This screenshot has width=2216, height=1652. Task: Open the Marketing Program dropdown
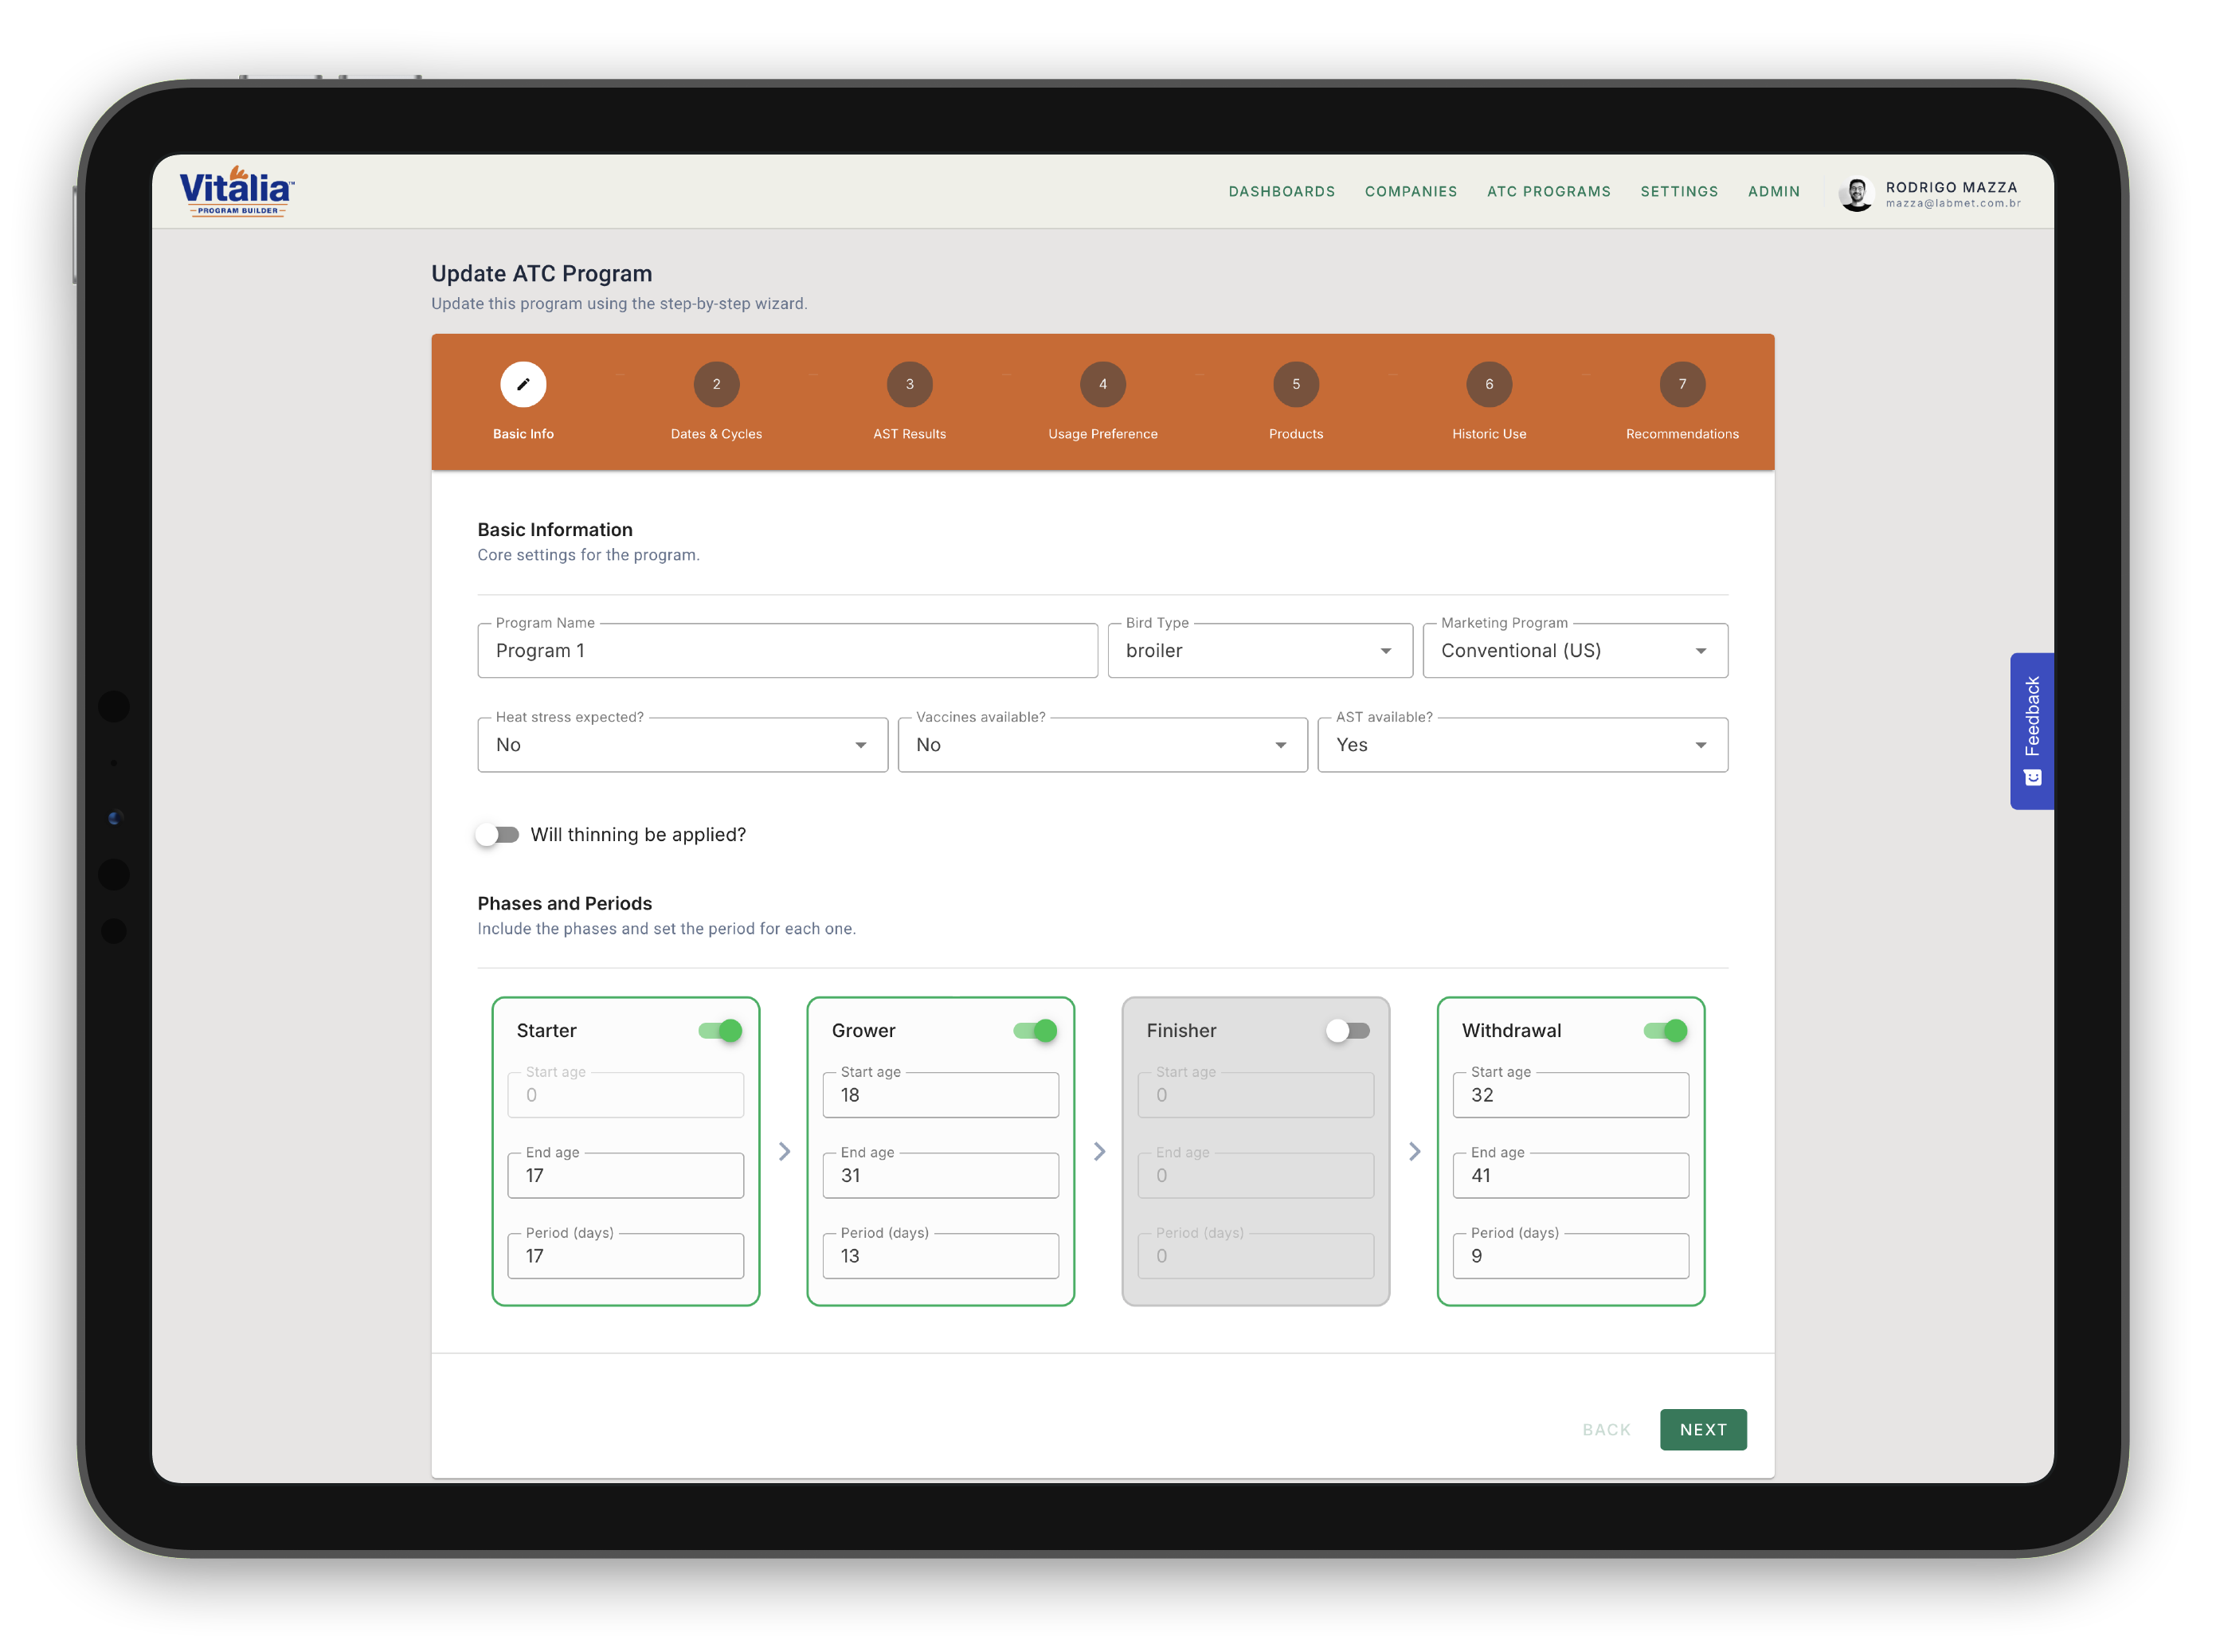coord(1575,651)
